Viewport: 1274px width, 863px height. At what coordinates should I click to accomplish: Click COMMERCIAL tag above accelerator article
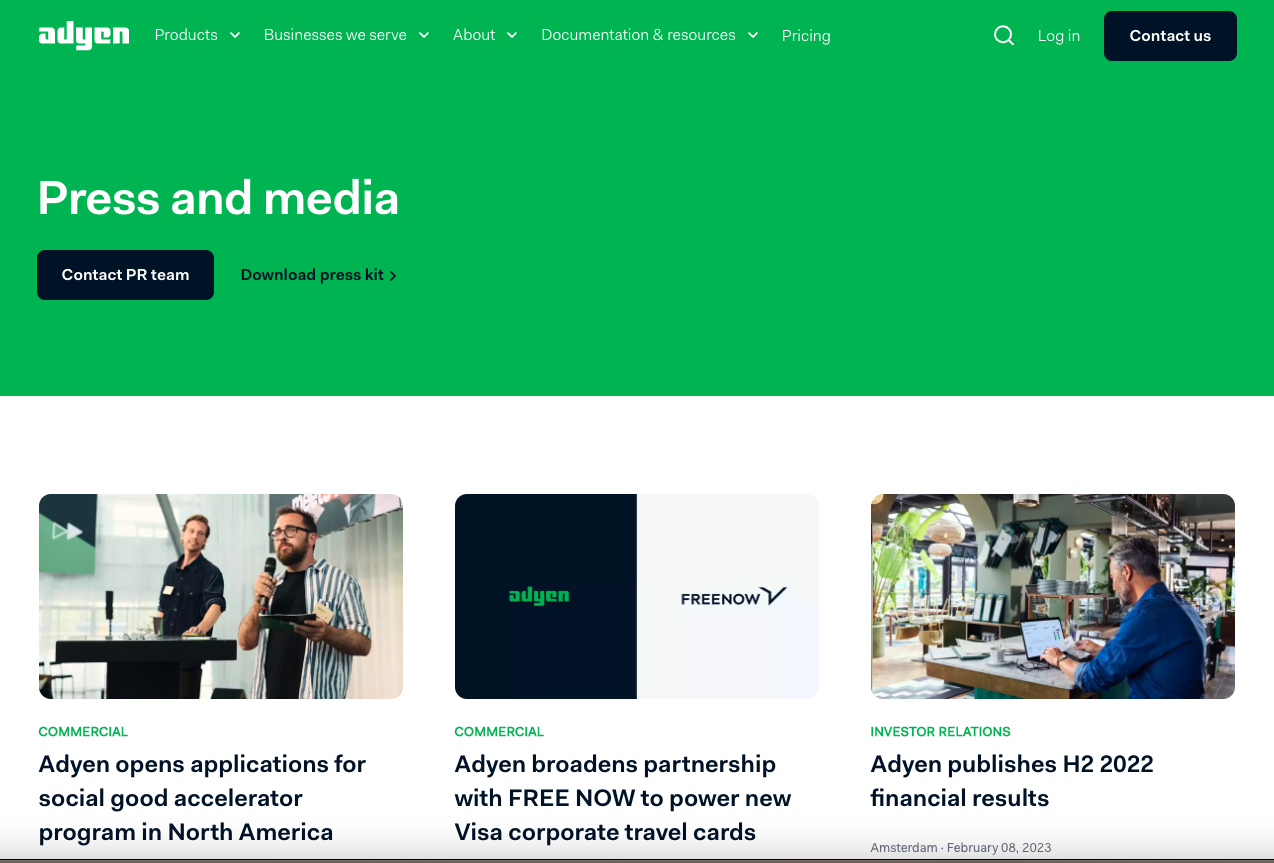(83, 732)
